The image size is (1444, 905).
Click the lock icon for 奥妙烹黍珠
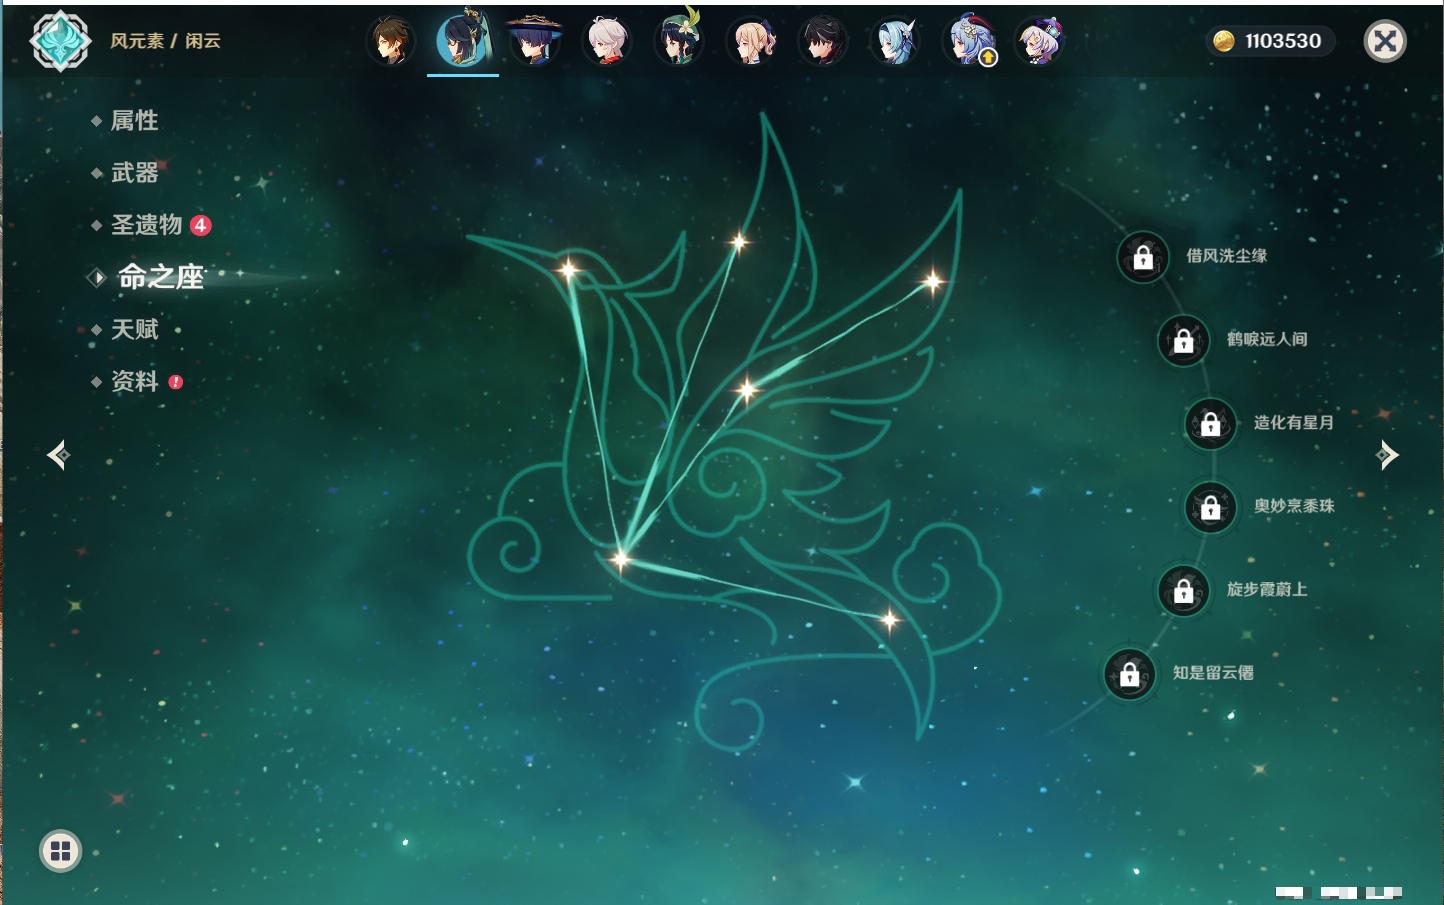(1211, 507)
